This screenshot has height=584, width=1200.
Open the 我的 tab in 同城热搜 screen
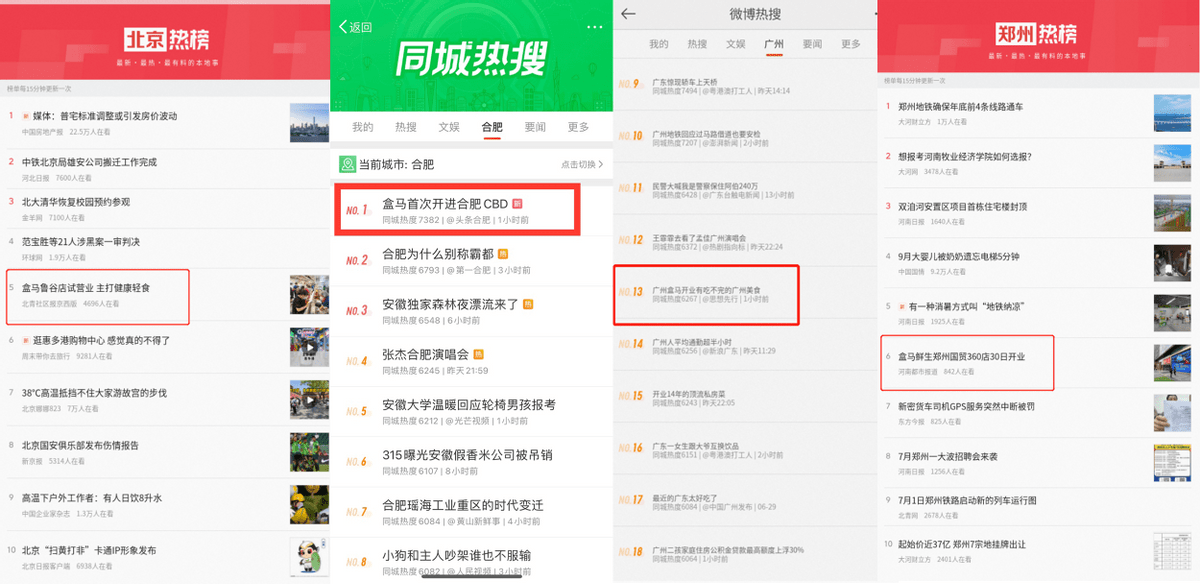(363, 127)
